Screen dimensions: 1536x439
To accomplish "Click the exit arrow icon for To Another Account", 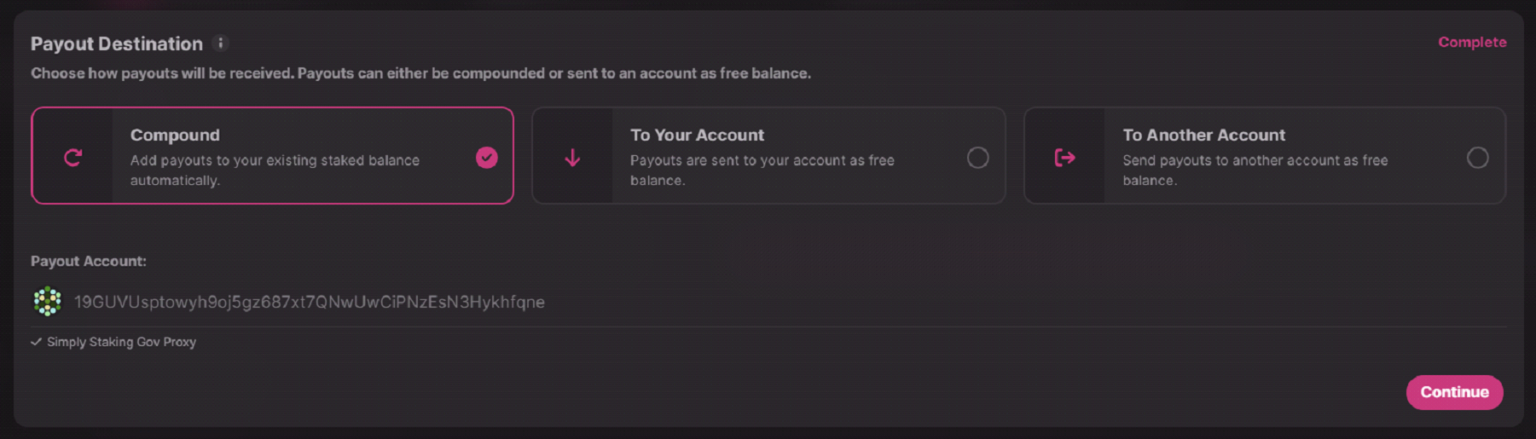I will (x=1065, y=157).
